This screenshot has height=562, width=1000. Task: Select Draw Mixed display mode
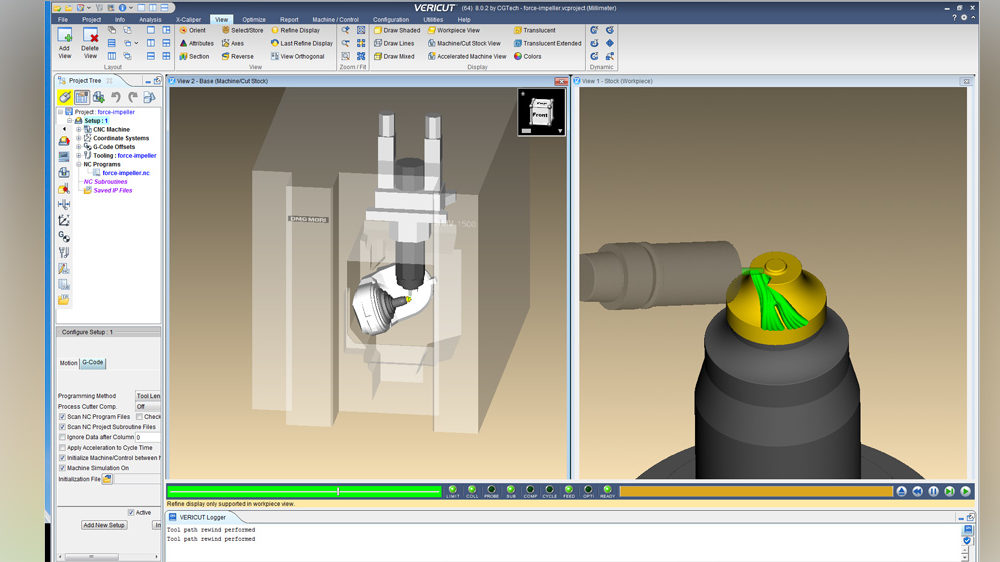[394, 56]
